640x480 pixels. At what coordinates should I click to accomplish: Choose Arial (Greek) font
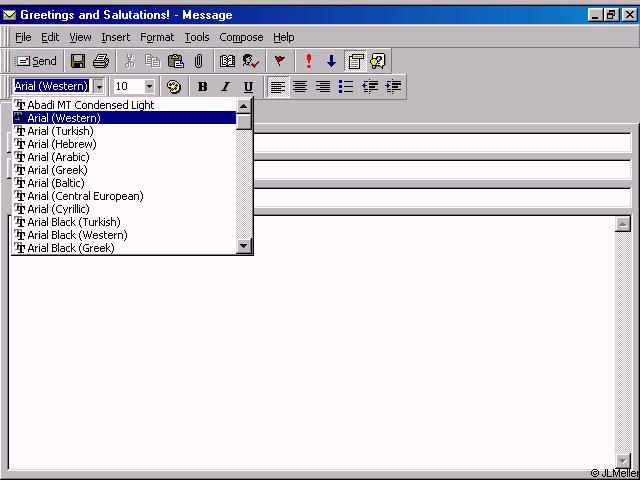(x=124, y=170)
